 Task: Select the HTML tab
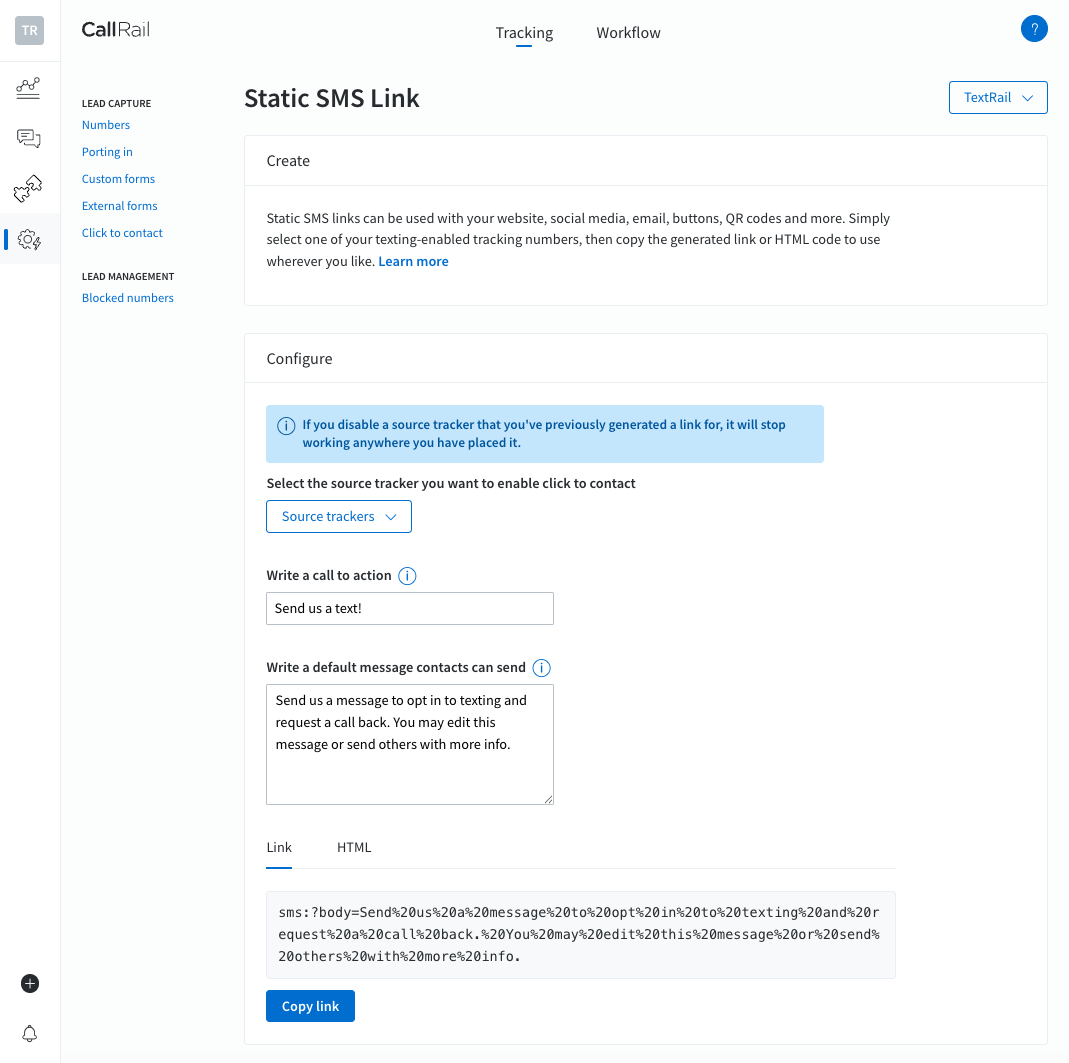[354, 848]
